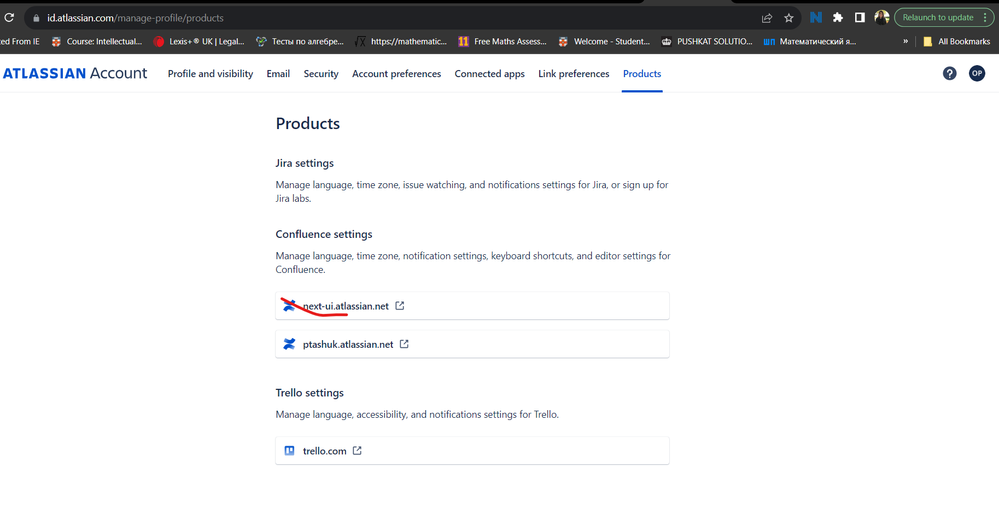Click the external link icon beside next-ui.atlassian.net
Viewport: 999px width, 525px height.
(399, 306)
